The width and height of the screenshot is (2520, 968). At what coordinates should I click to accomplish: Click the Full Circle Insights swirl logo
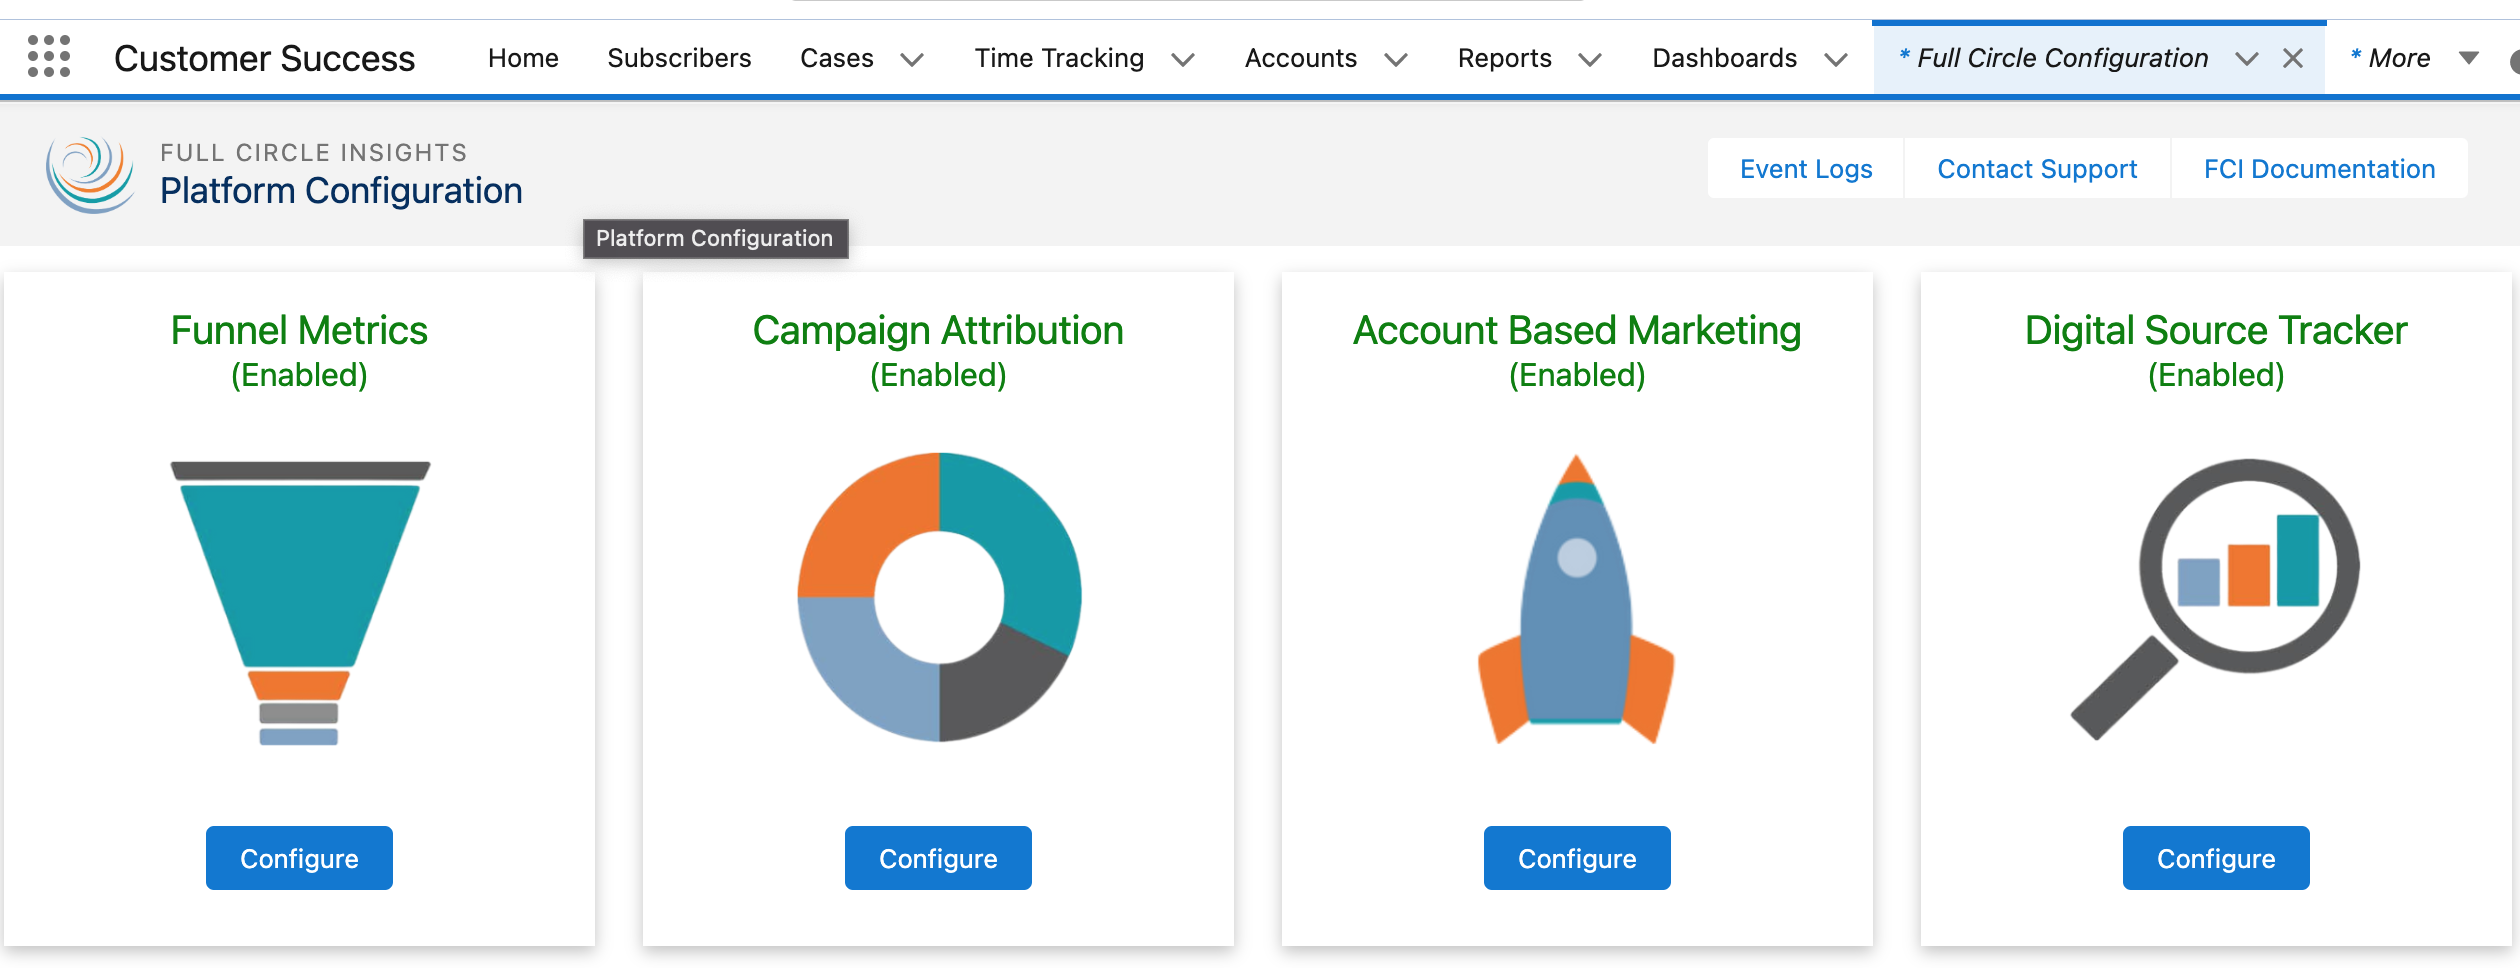point(90,174)
